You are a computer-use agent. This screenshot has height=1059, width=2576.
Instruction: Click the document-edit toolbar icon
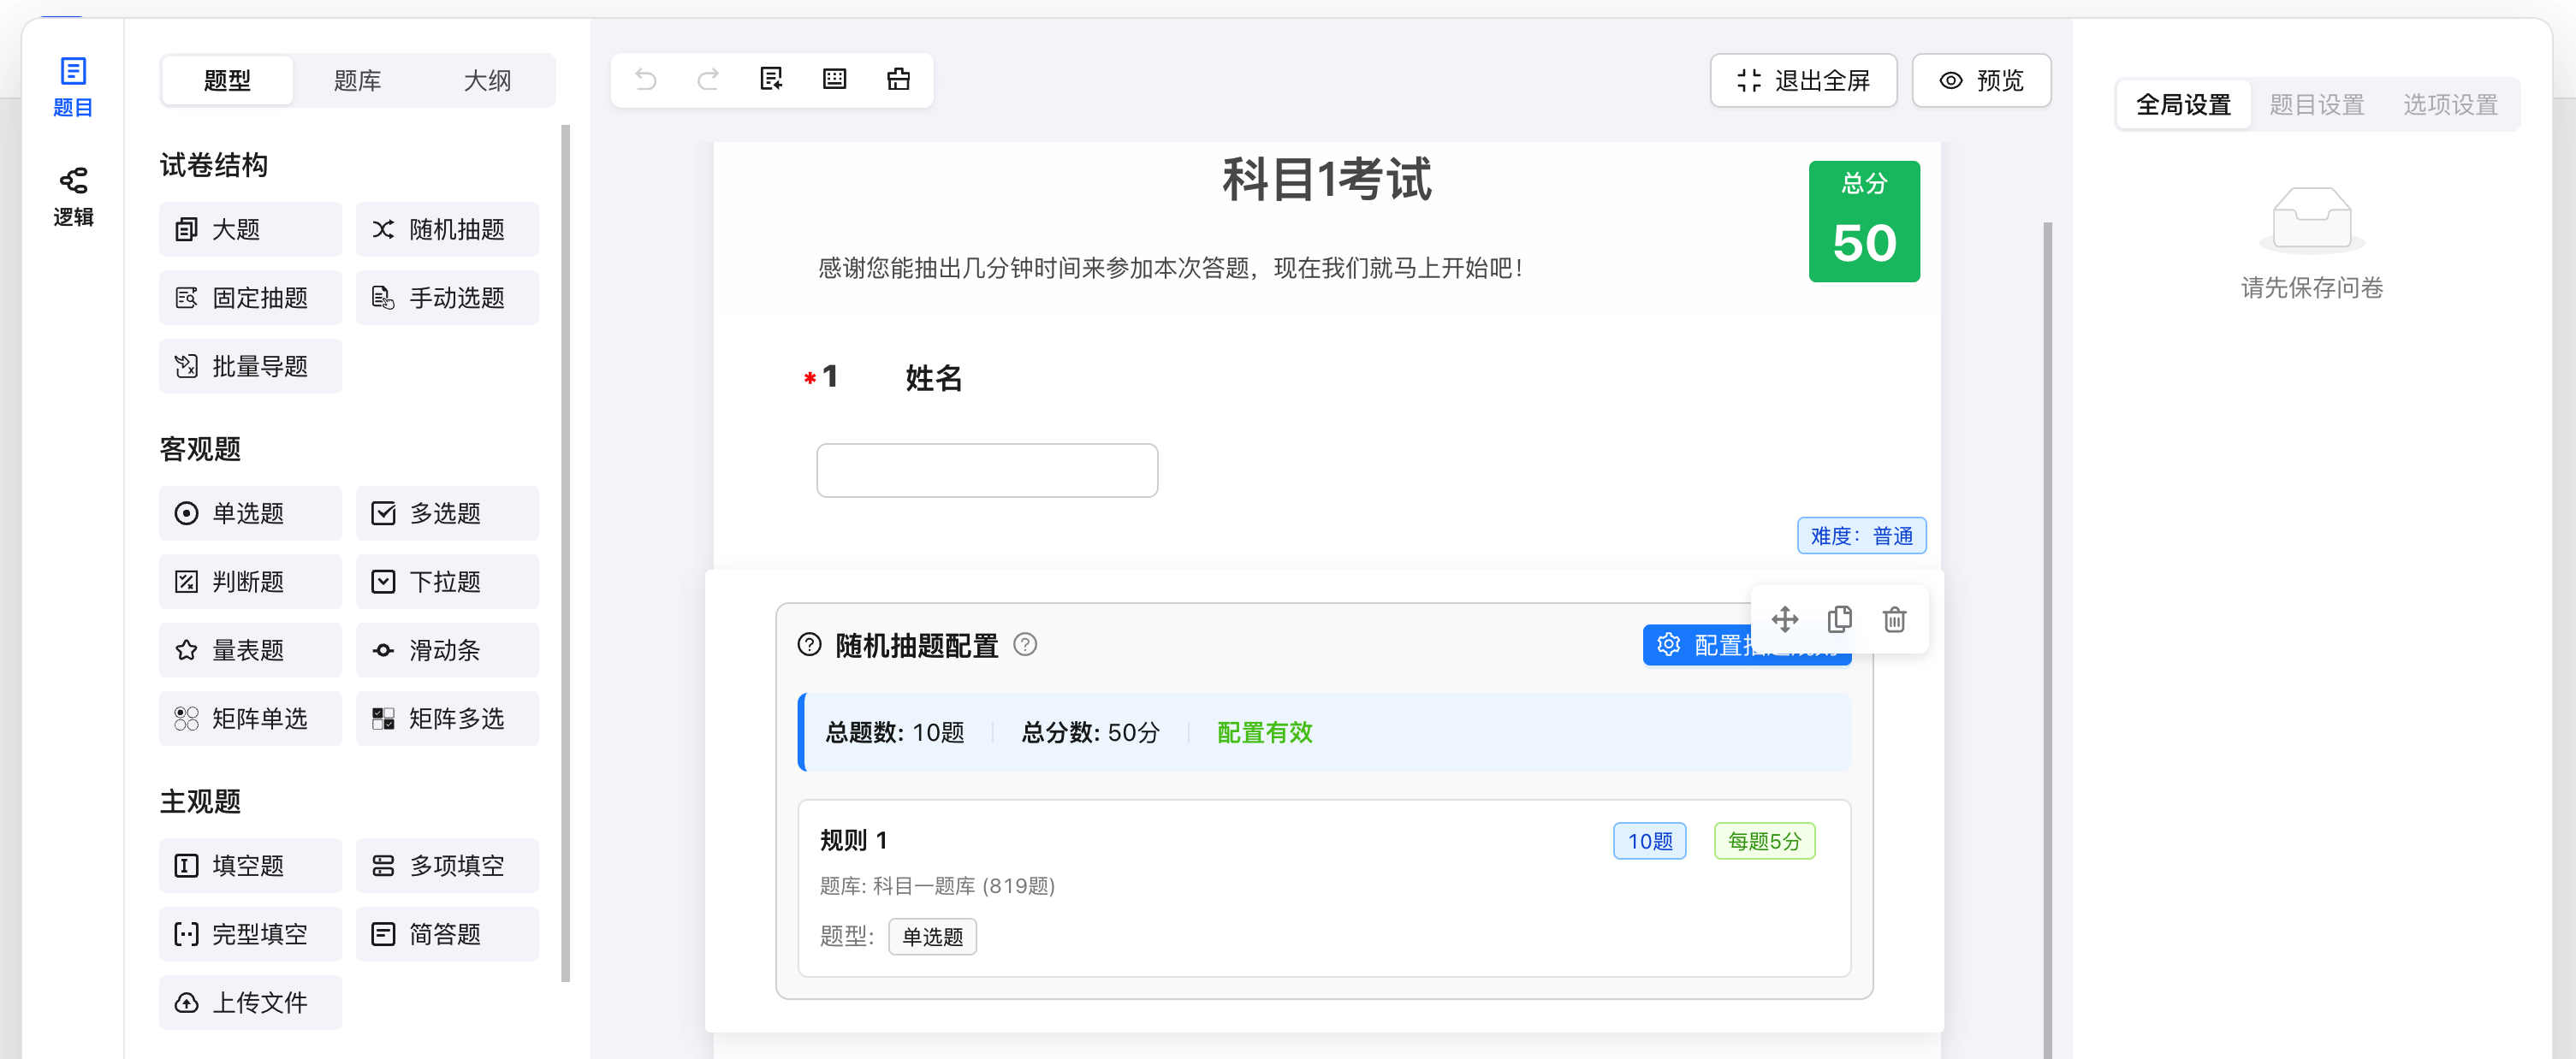pyautogui.click(x=771, y=79)
